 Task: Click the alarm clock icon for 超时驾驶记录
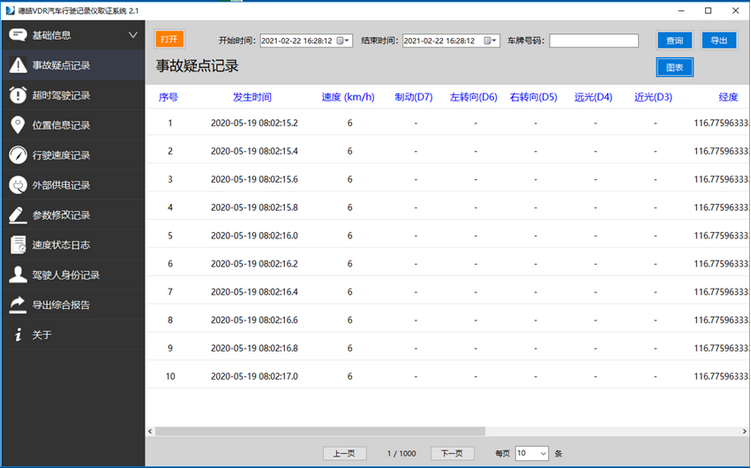pyautogui.click(x=17, y=95)
